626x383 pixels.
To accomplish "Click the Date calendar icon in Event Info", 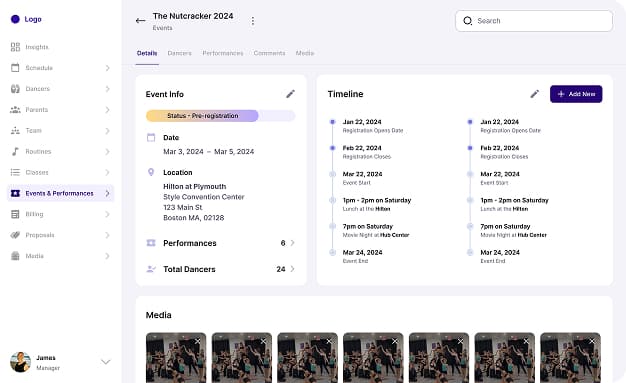I will [151, 137].
